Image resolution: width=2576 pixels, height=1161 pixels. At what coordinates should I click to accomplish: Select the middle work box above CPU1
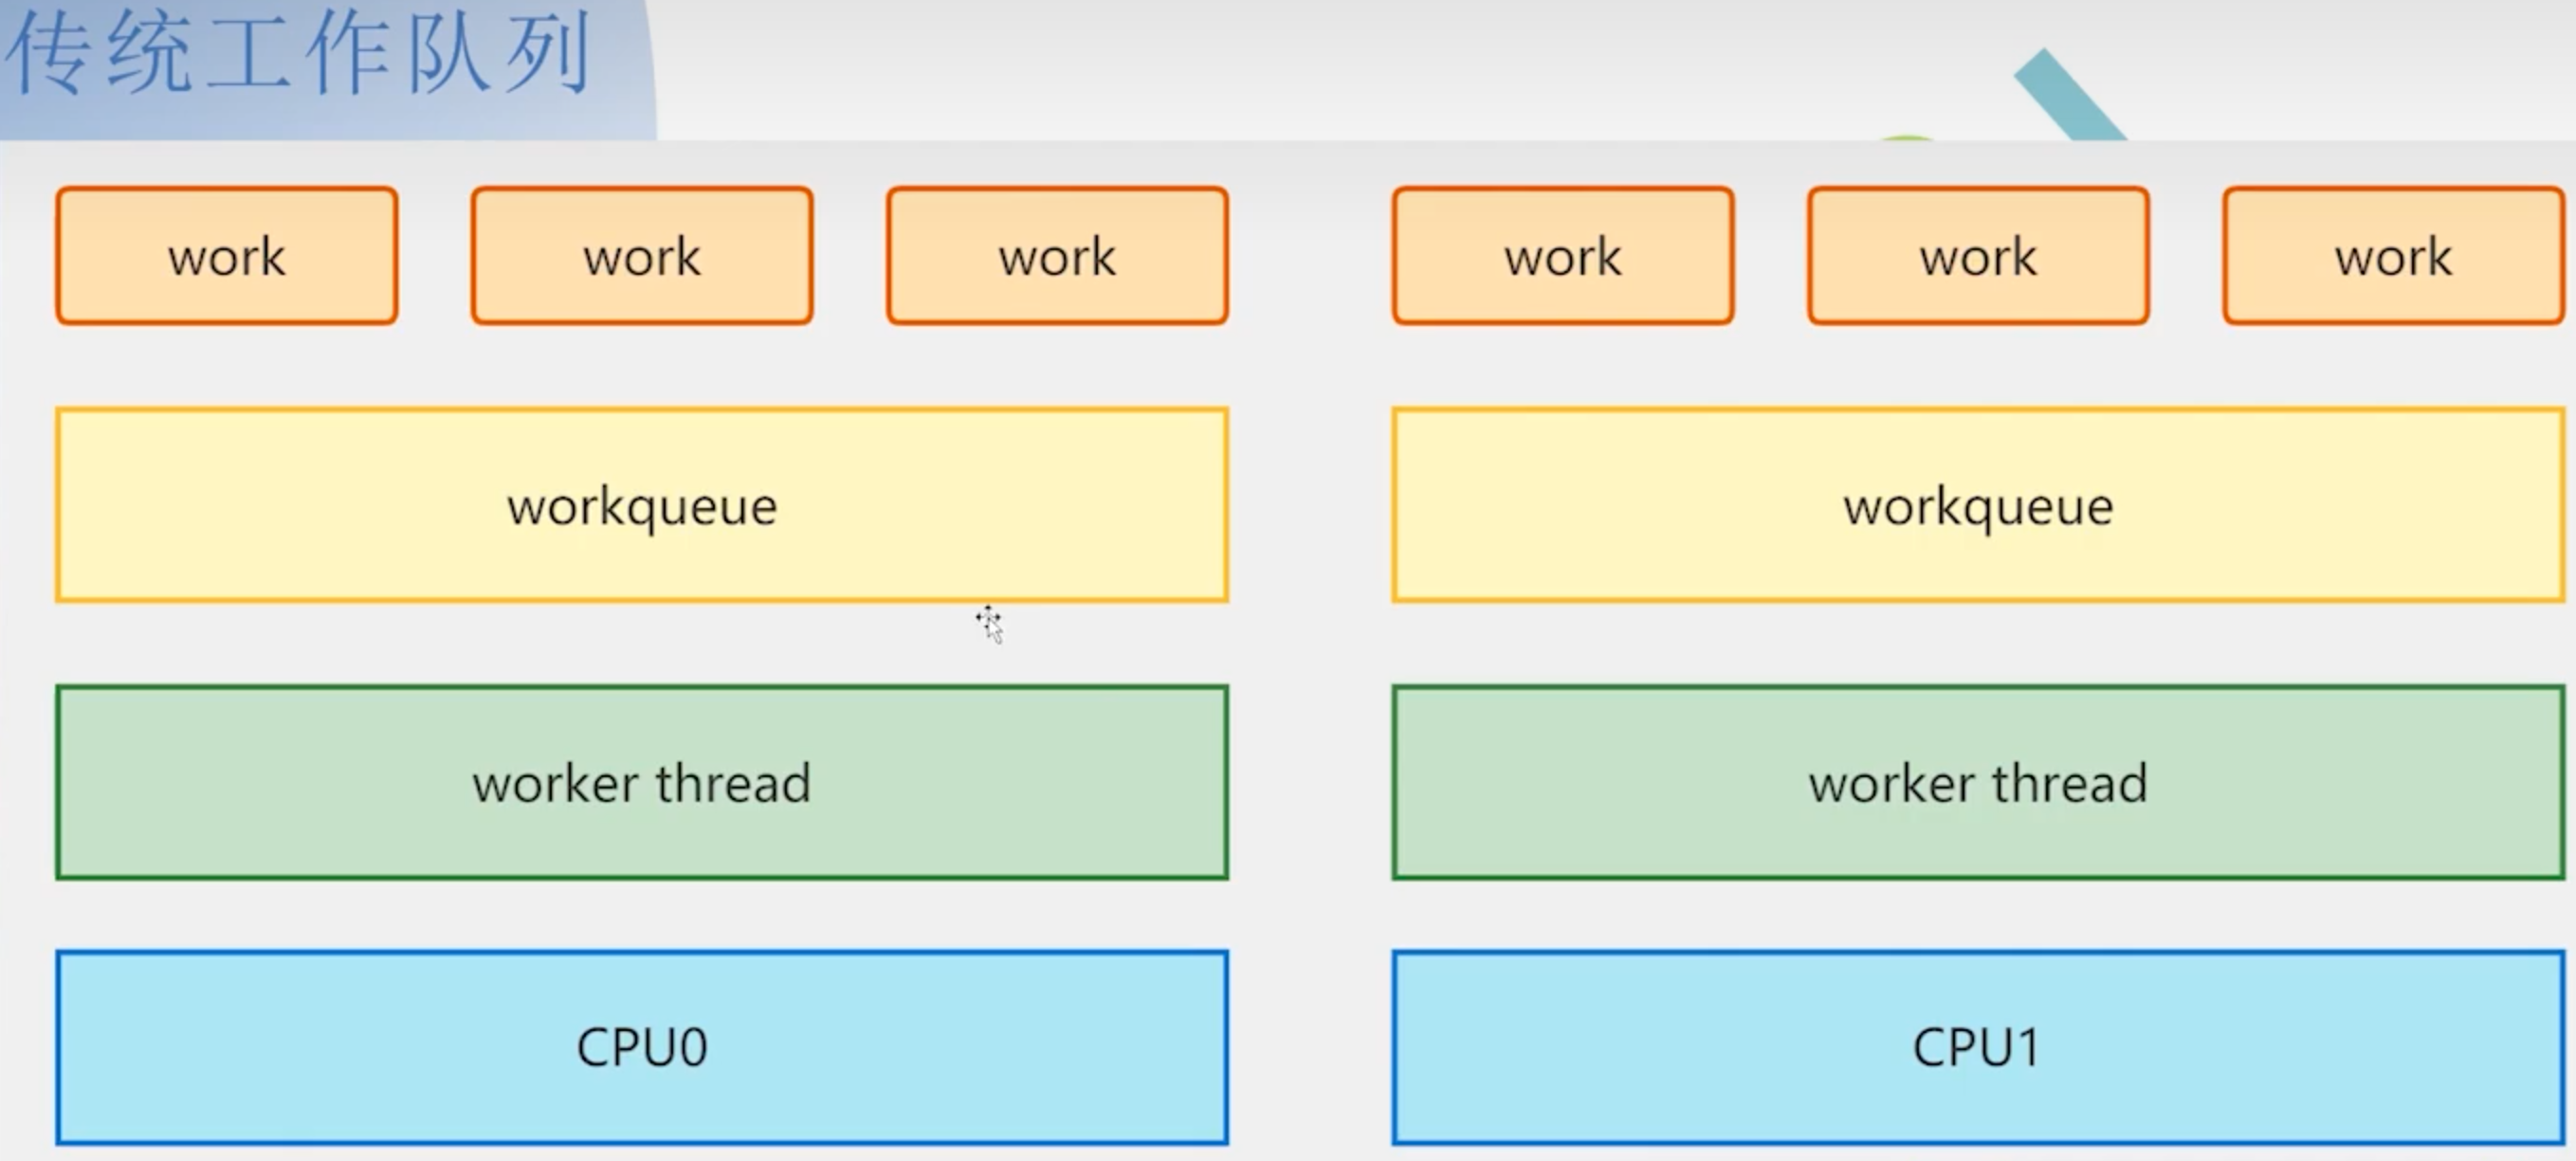coord(1978,256)
